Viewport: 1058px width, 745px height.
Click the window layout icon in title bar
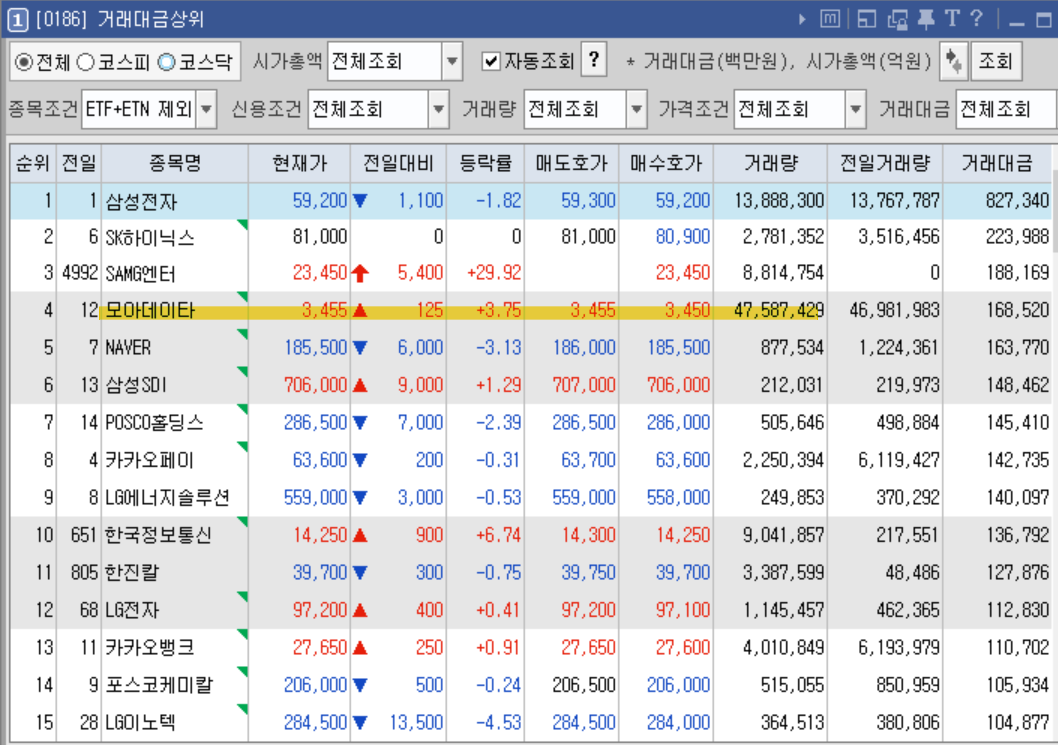click(866, 19)
